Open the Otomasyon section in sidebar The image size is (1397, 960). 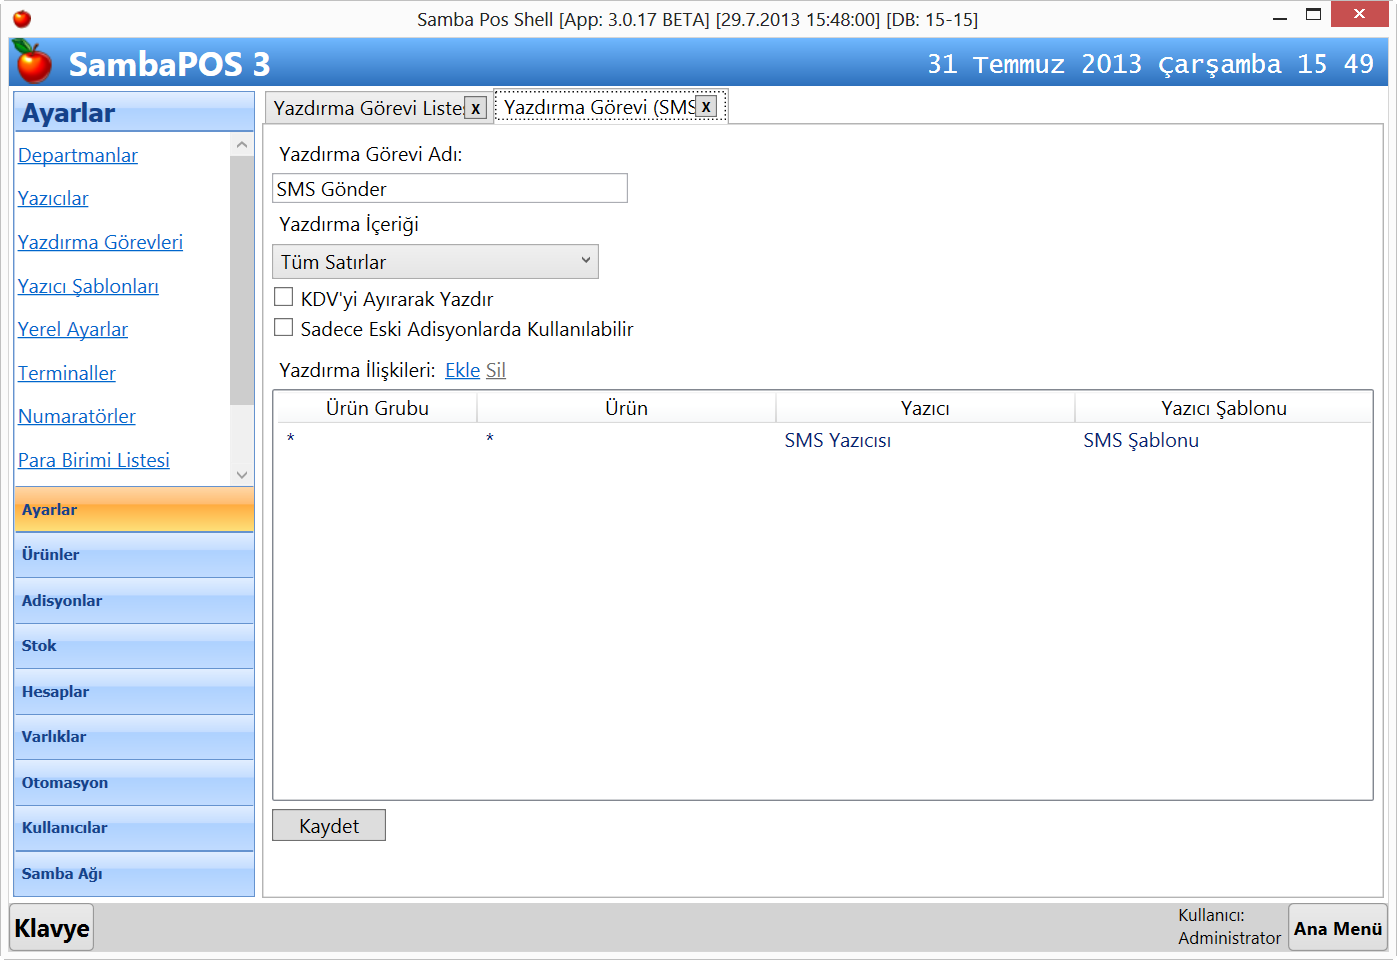(134, 783)
